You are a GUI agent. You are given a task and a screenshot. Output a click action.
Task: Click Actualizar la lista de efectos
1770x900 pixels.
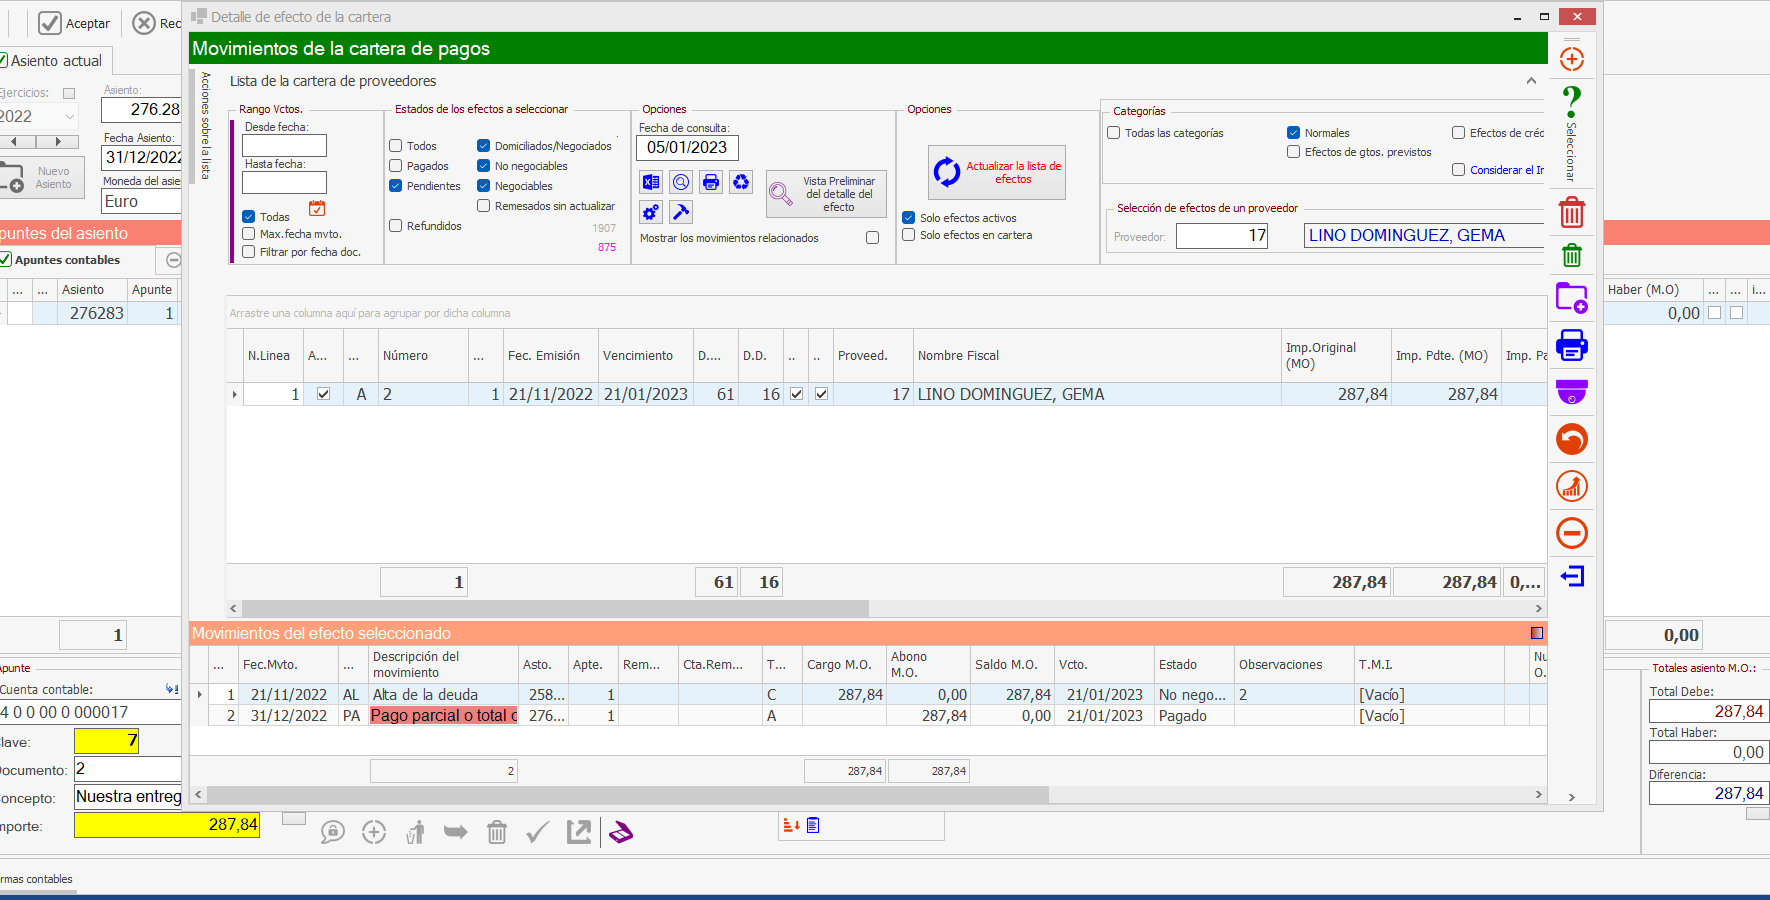tap(997, 173)
